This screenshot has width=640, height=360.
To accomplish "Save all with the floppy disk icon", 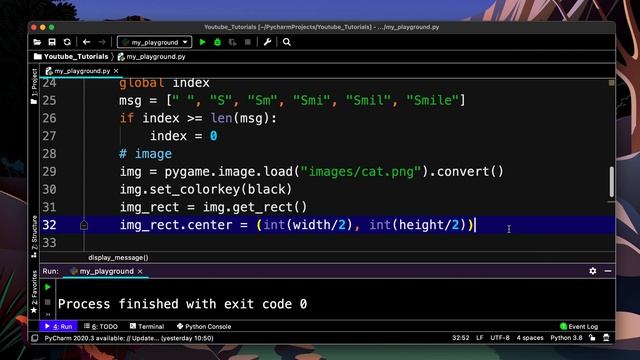I will (52, 42).
